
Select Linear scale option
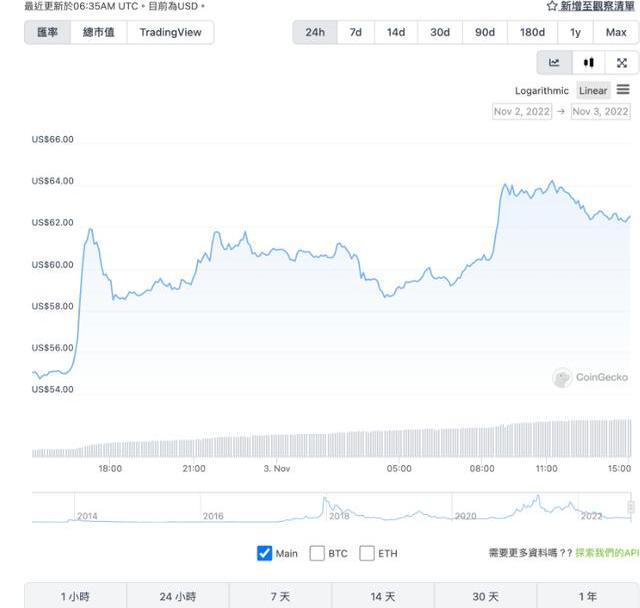(x=593, y=91)
